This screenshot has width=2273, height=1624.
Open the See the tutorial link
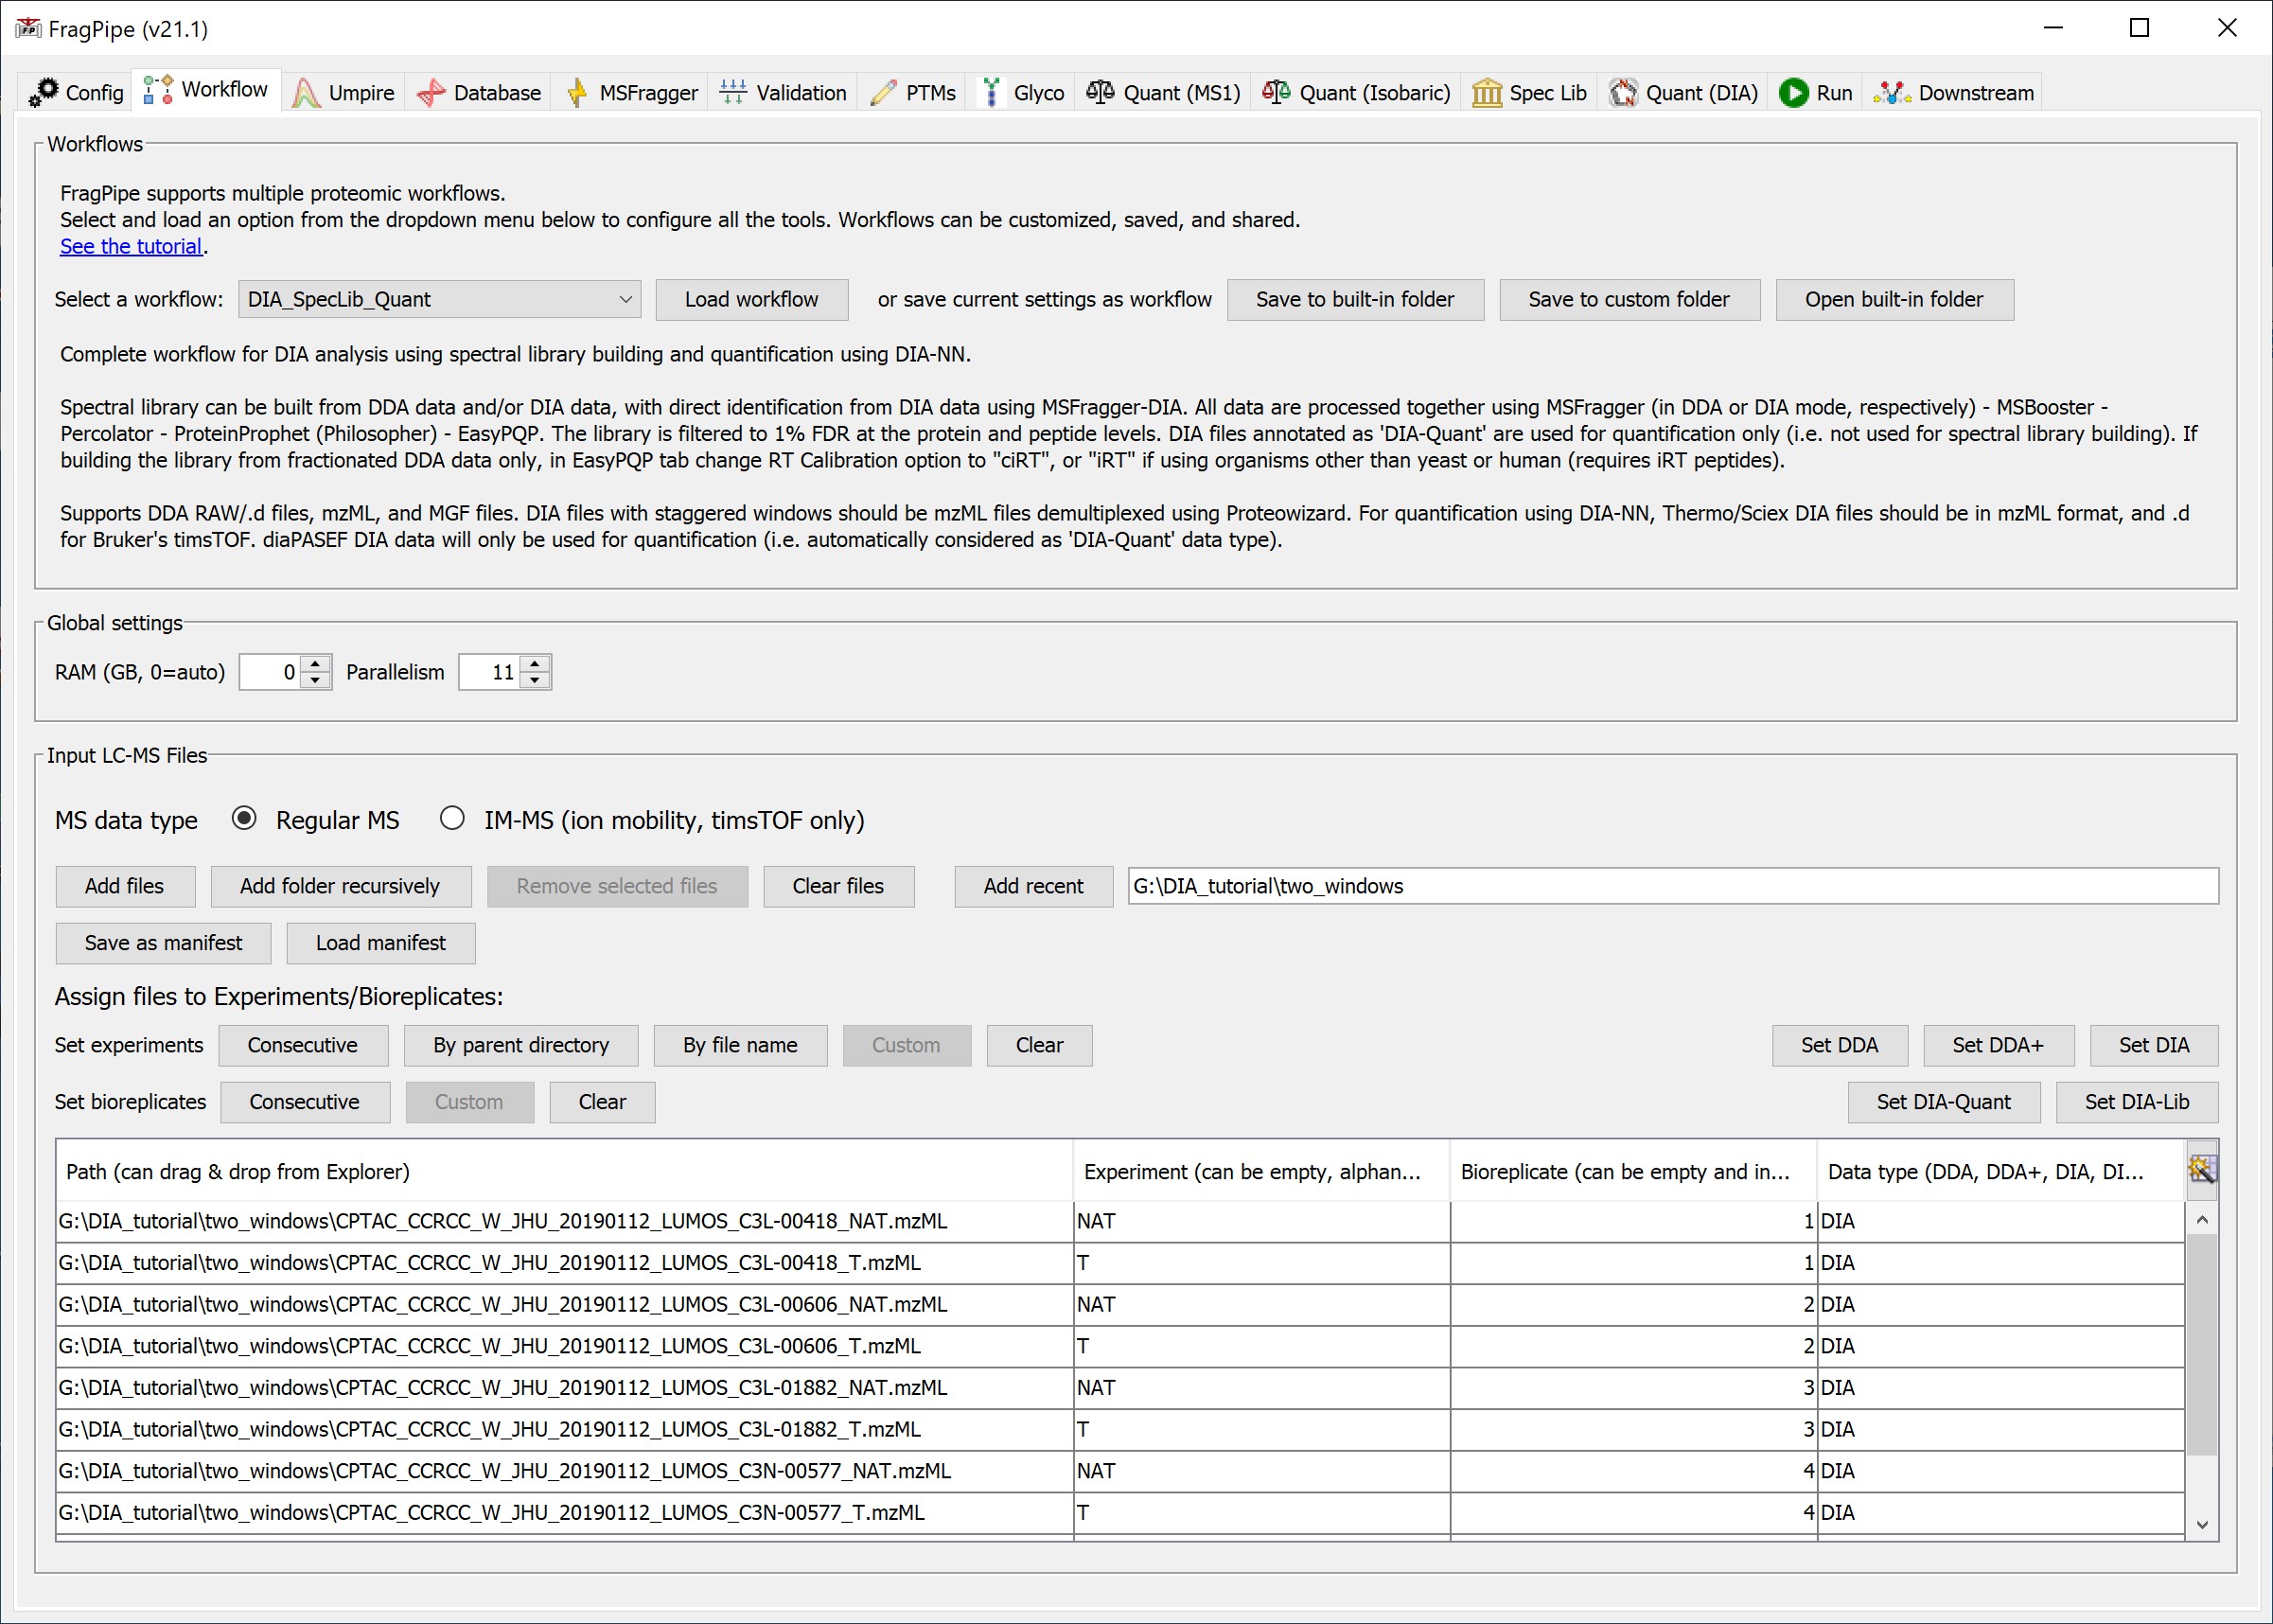[x=131, y=246]
